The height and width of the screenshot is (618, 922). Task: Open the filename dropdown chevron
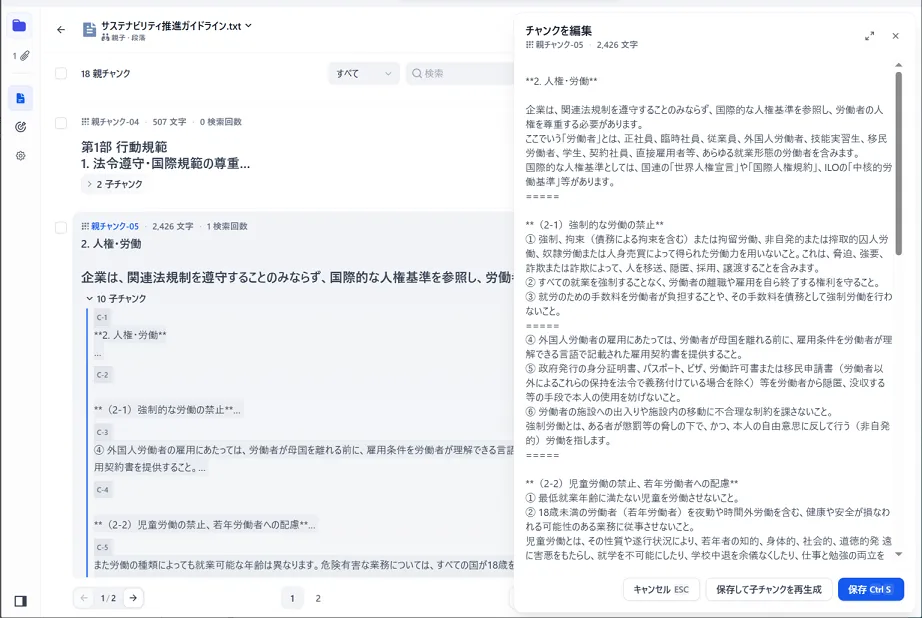(249, 25)
